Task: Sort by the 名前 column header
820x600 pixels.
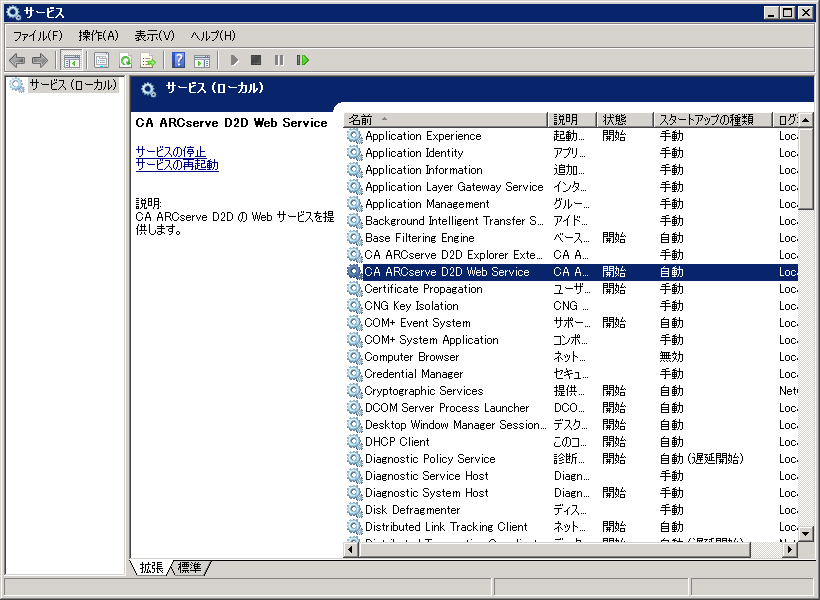Action: click(446, 120)
